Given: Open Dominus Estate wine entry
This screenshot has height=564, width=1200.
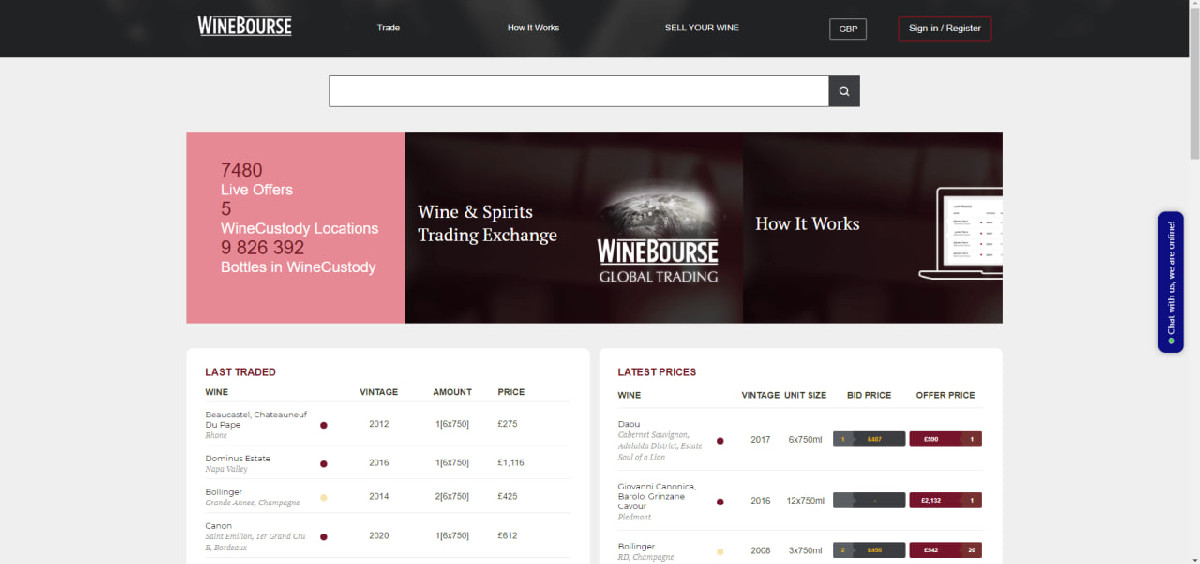Looking at the screenshot, I should 238,458.
